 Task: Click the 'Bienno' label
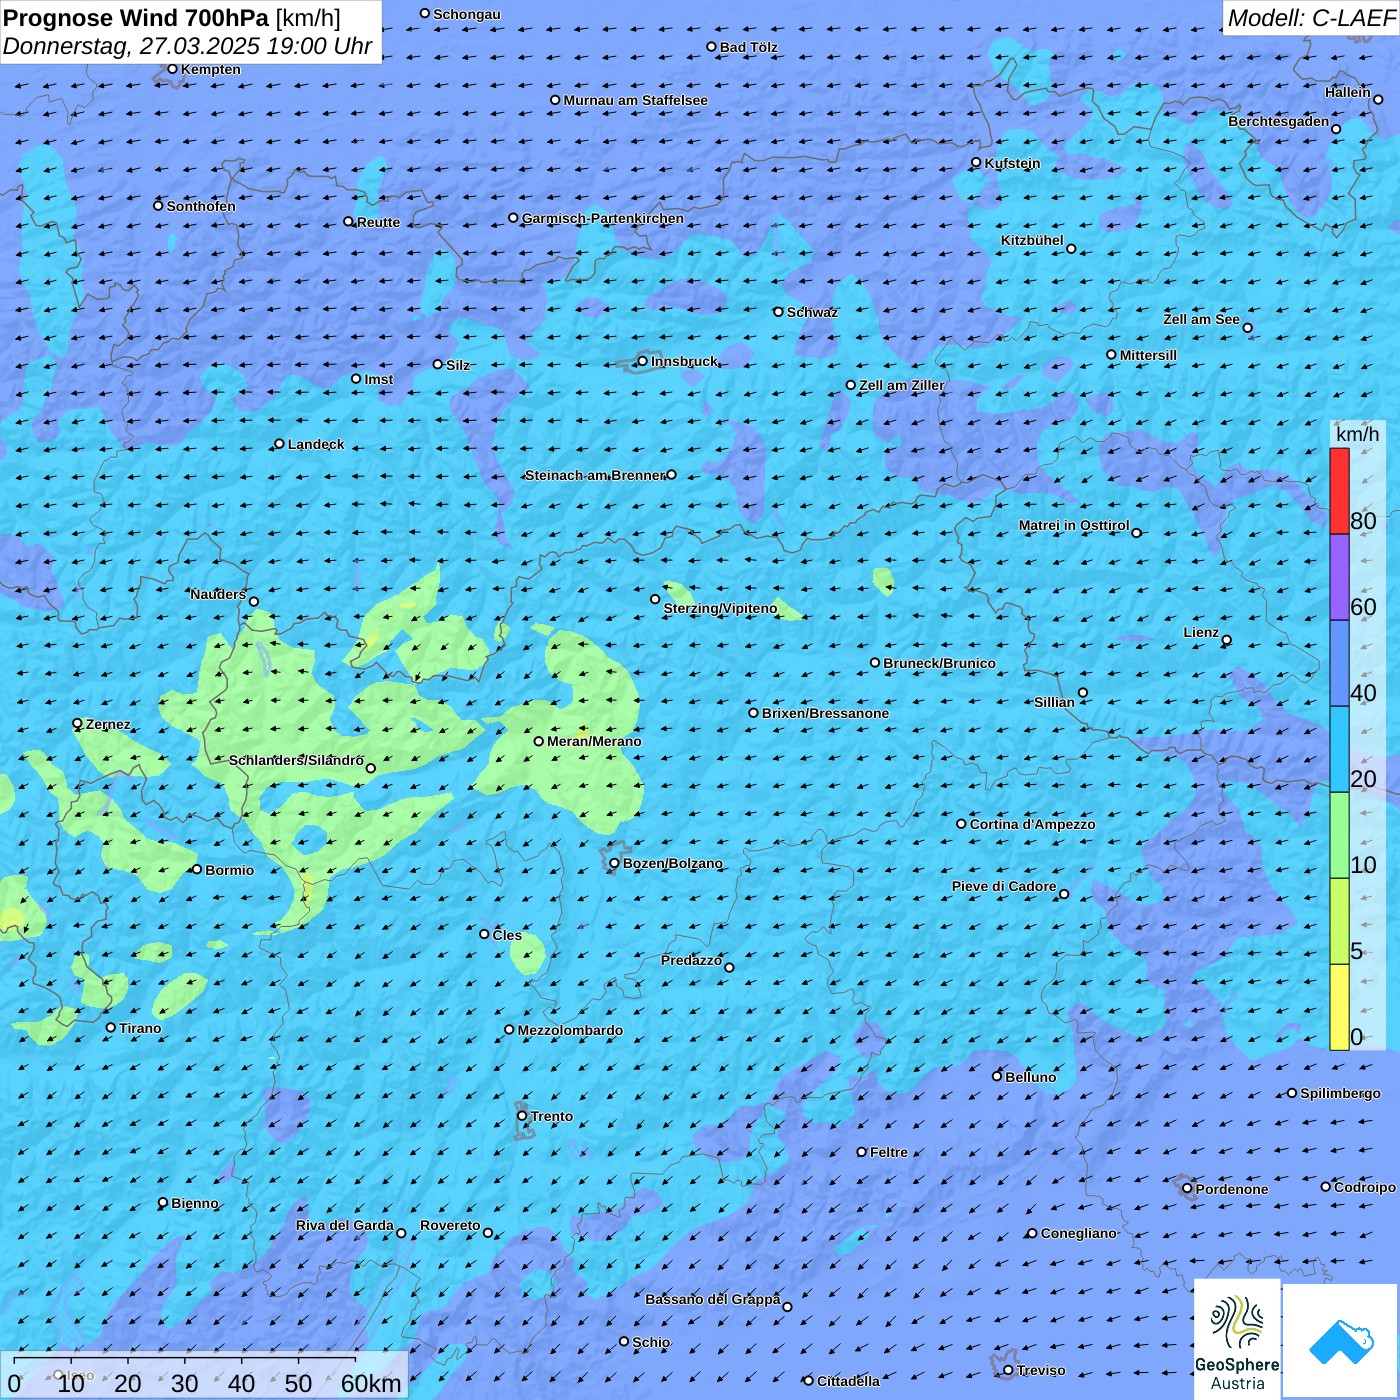(x=194, y=1203)
